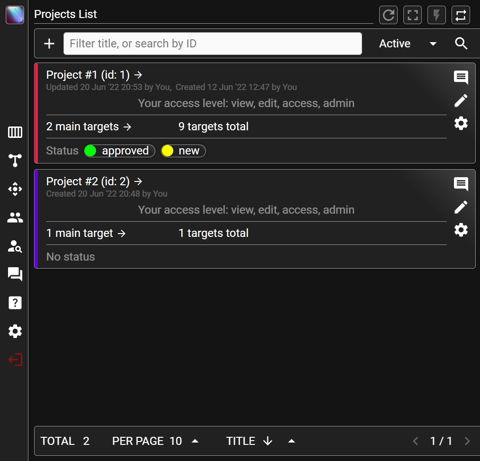Open Project #1 settings gear
This screenshot has width=480, height=461.
(x=461, y=124)
